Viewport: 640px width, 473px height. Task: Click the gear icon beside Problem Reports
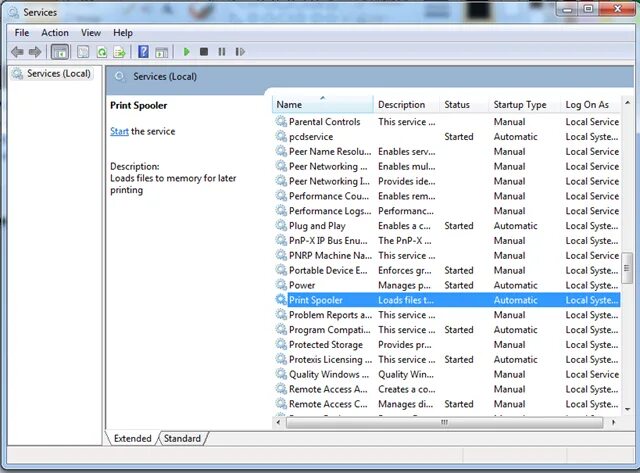coord(281,314)
